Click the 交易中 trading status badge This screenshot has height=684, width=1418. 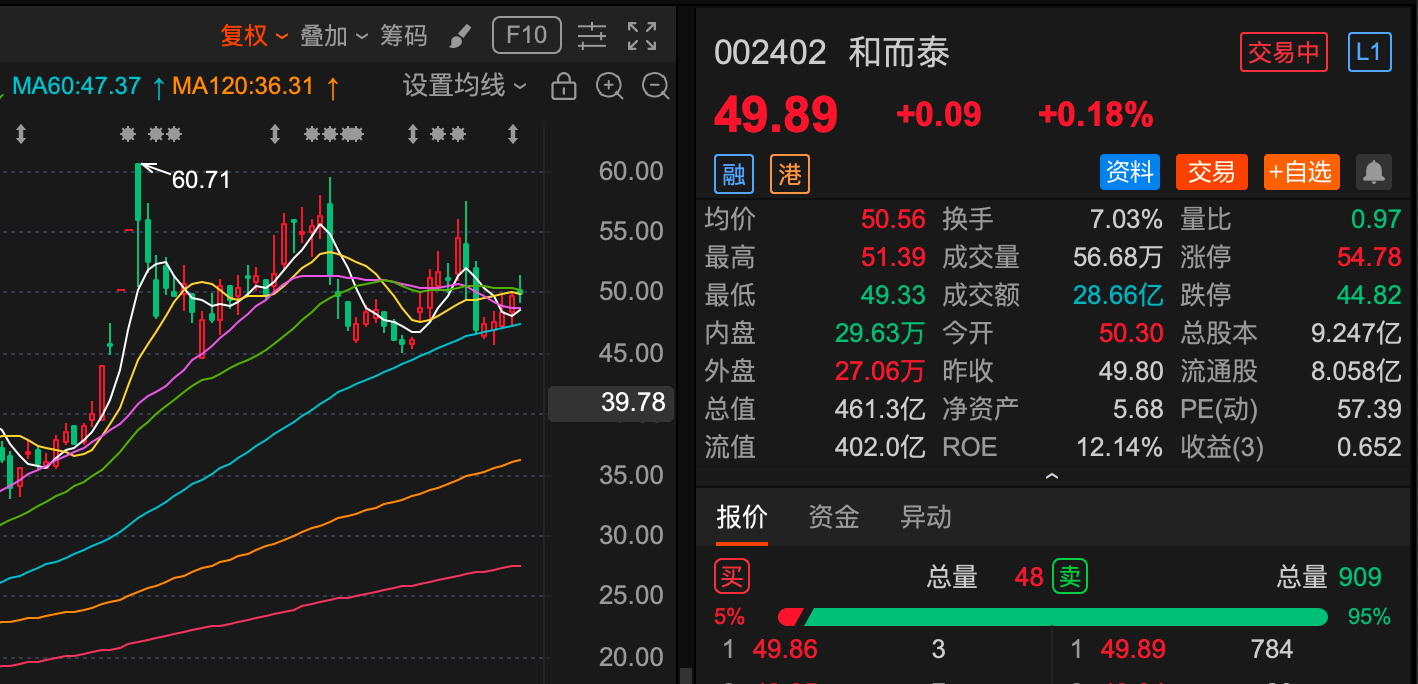(1284, 52)
